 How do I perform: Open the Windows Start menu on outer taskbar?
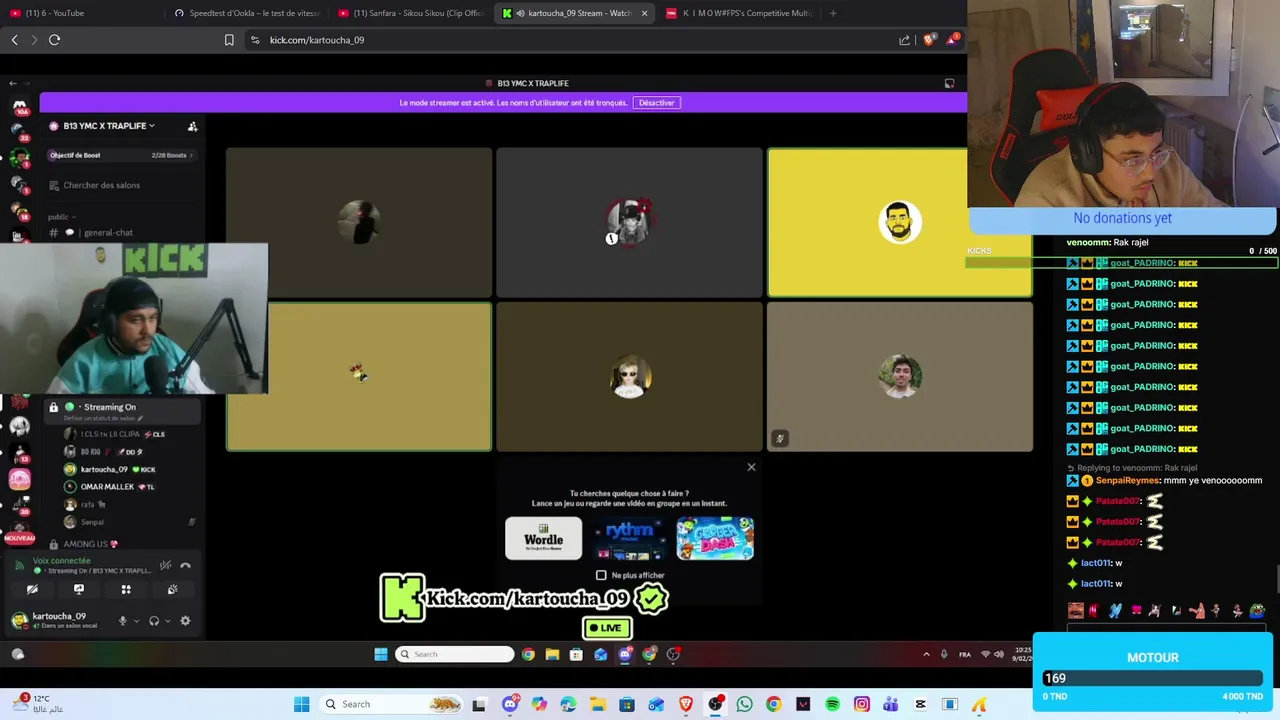tap(301, 704)
